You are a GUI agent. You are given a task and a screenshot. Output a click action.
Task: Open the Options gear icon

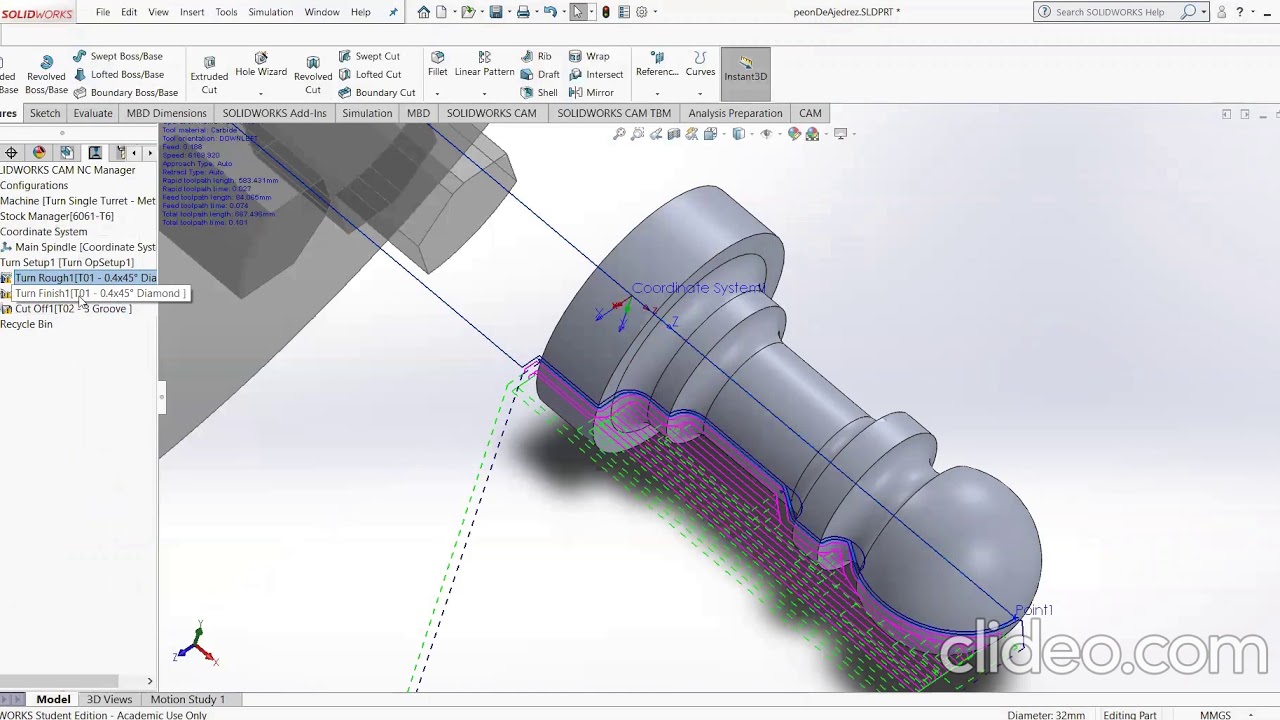pyautogui.click(x=642, y=12)
